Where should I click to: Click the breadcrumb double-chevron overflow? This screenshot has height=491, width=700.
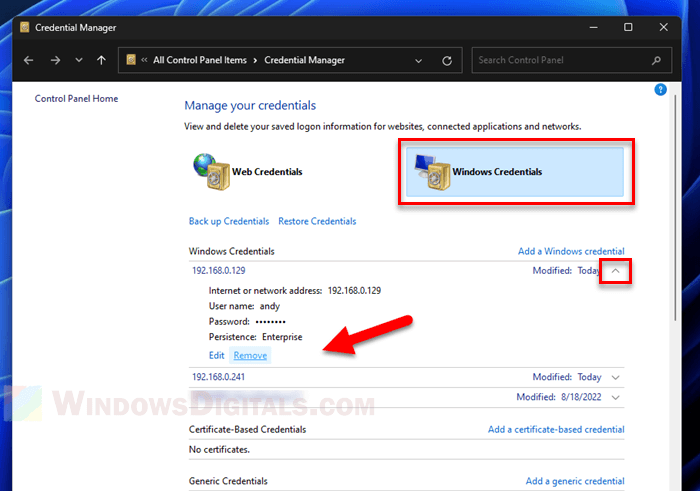coord(144,60)
